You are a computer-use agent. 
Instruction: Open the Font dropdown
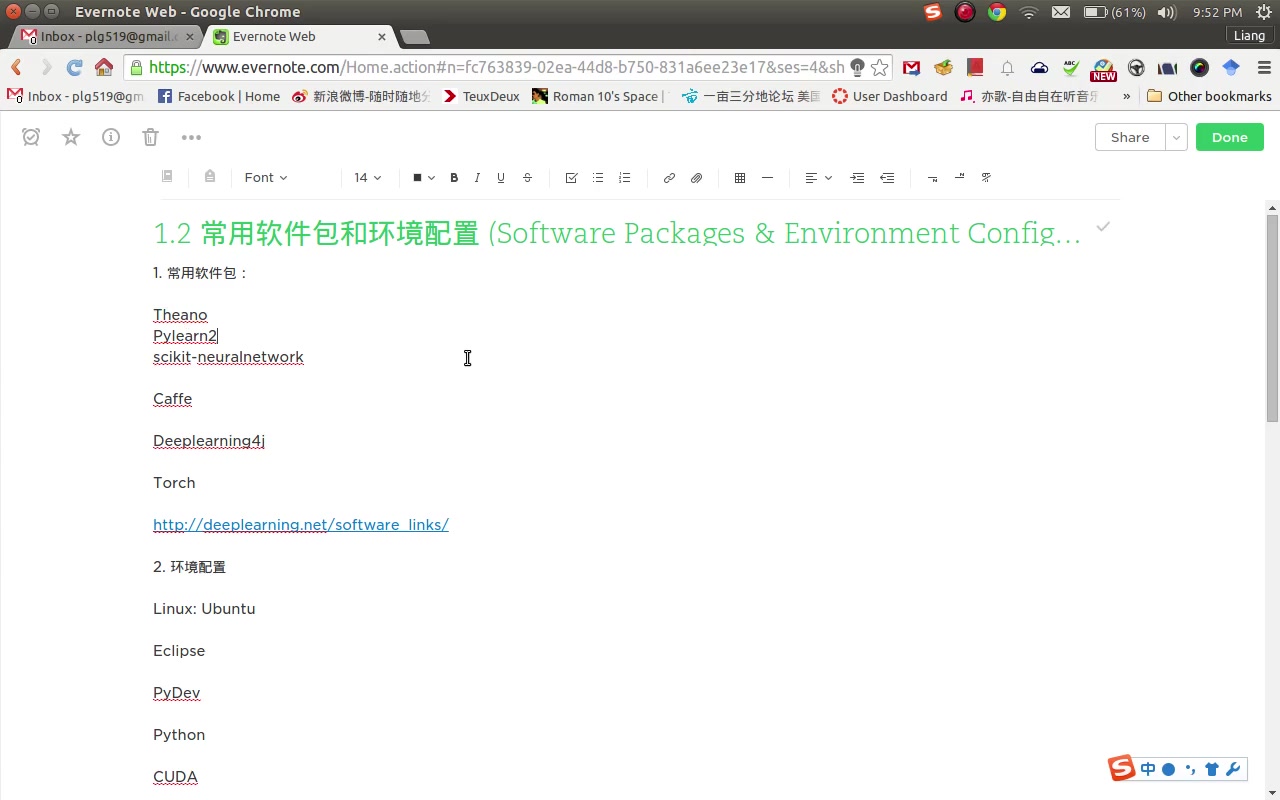266,178
